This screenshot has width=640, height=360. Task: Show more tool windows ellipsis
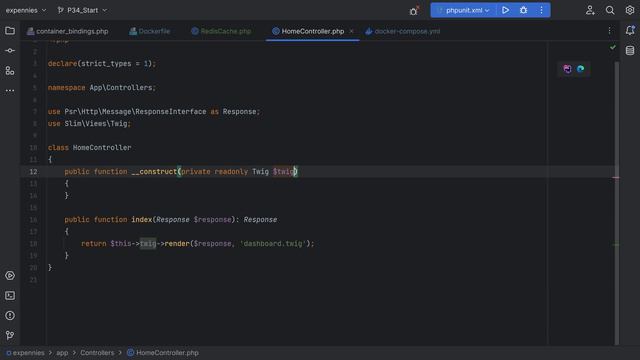10,91
